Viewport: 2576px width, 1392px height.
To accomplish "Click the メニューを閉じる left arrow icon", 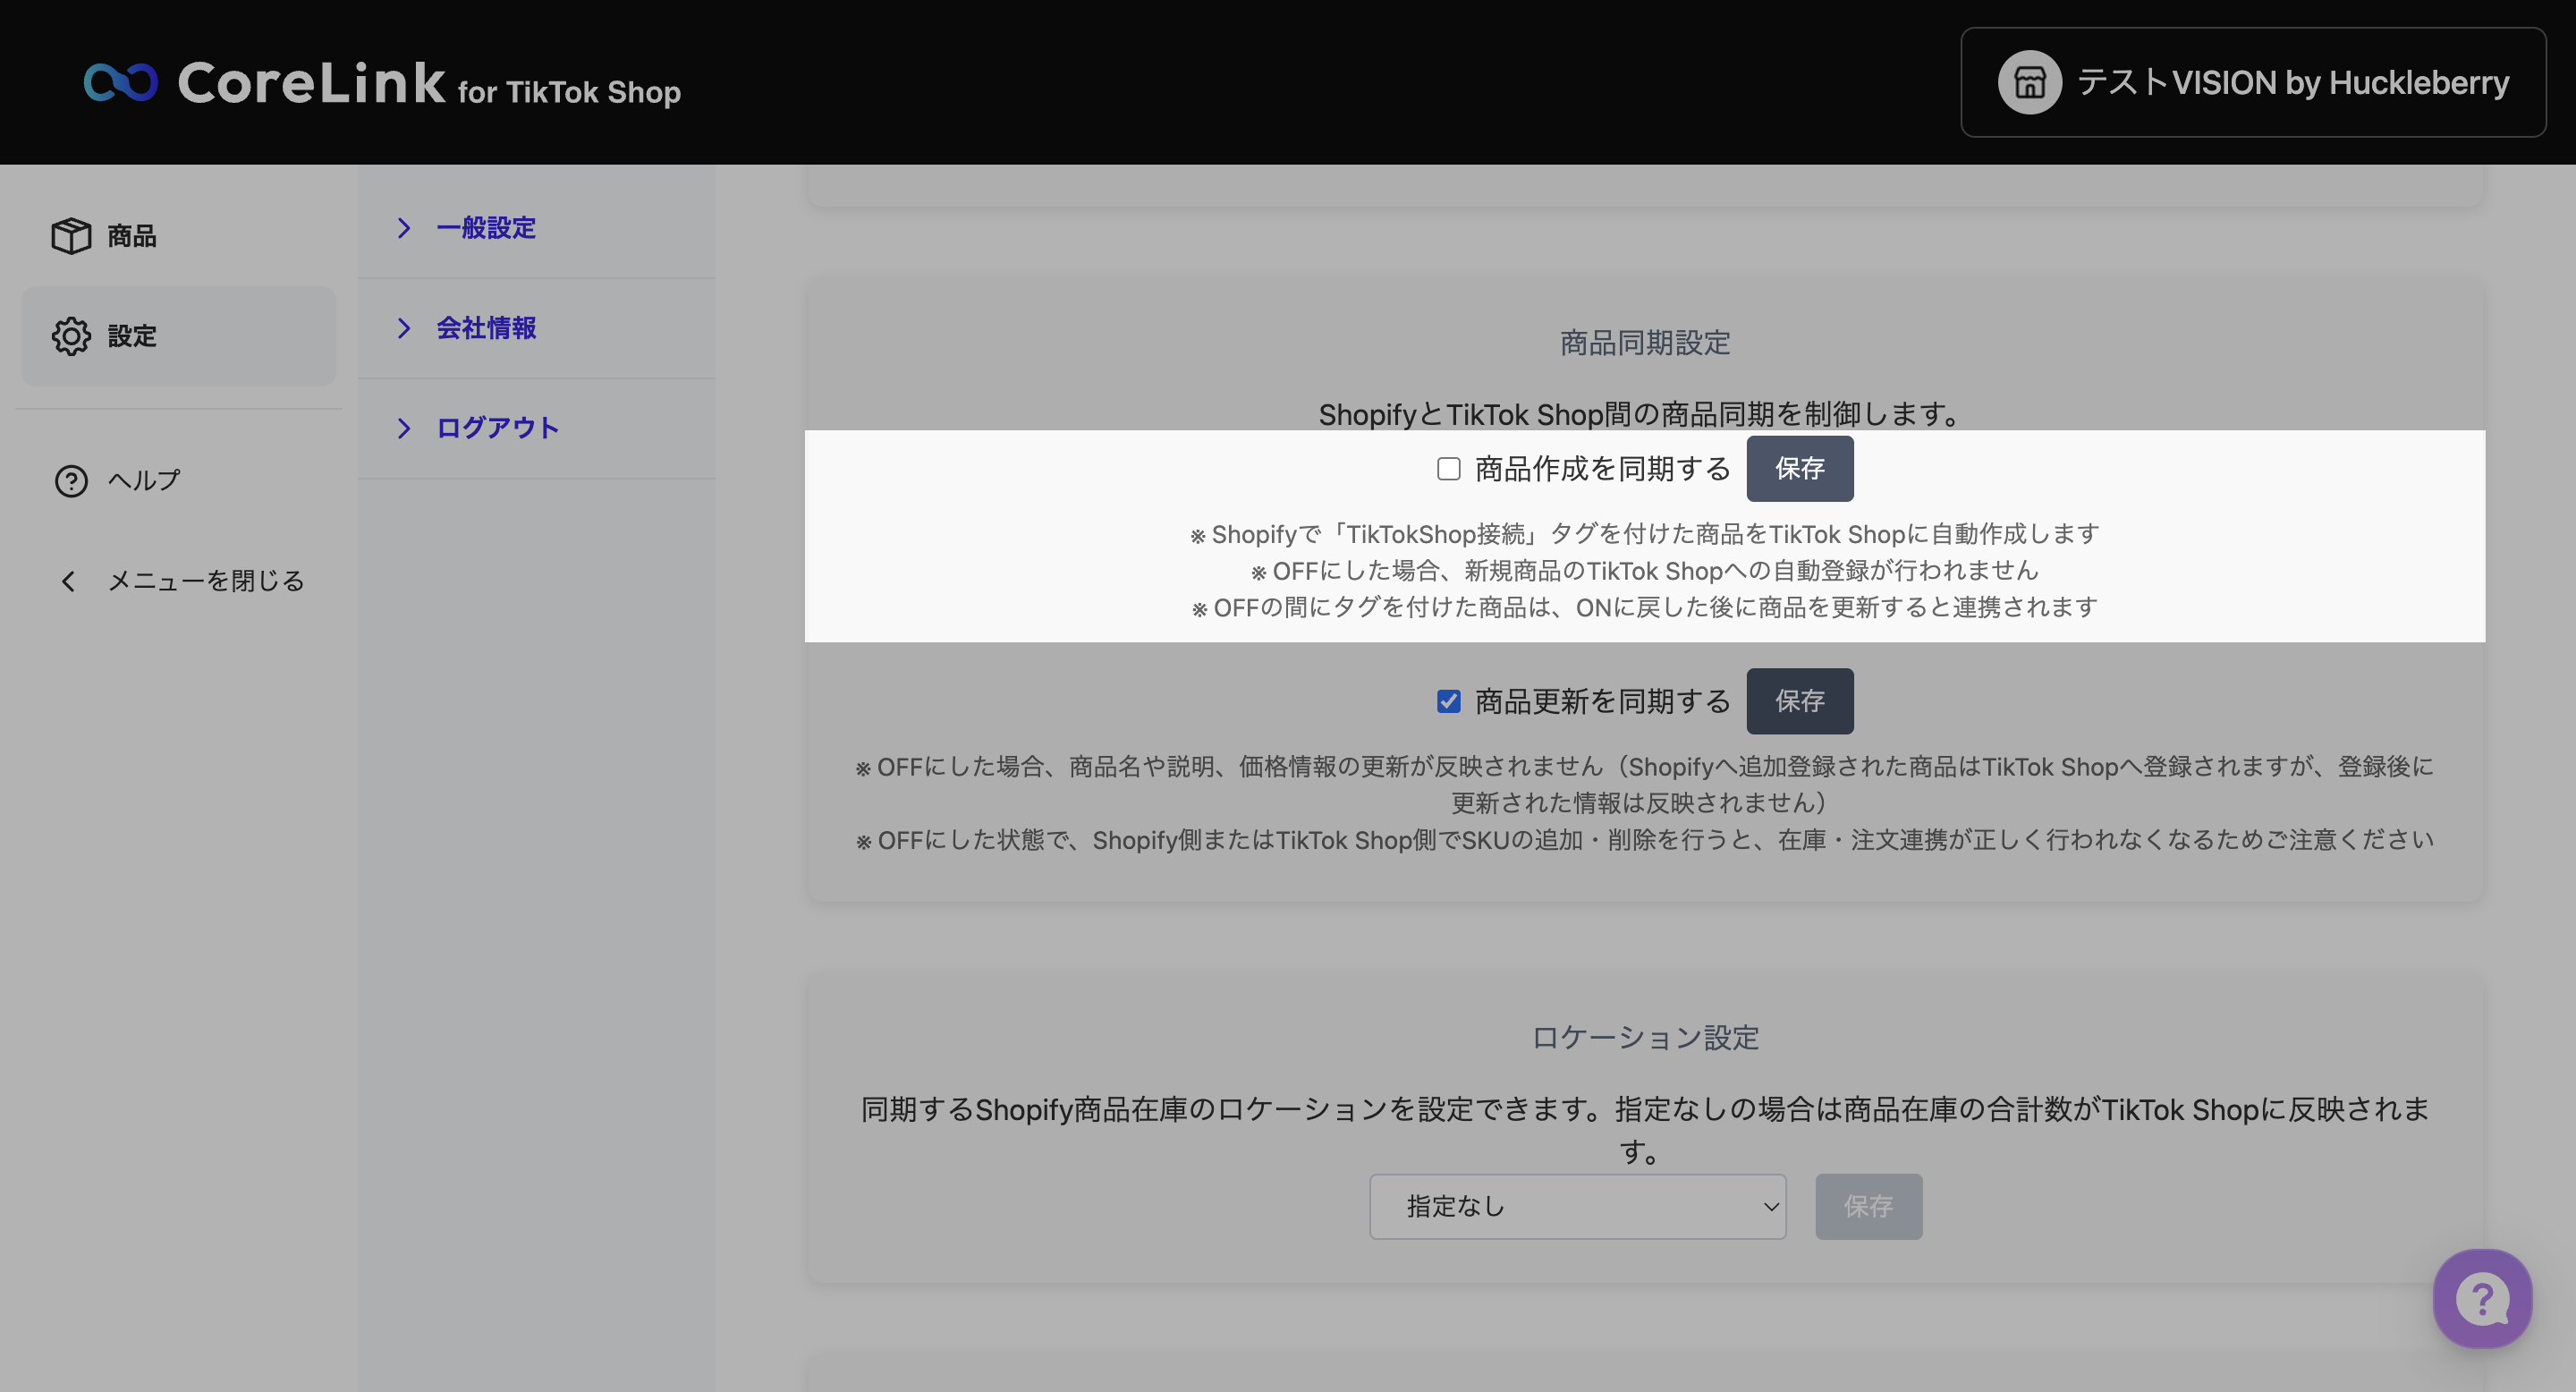I will coord(68,581).
